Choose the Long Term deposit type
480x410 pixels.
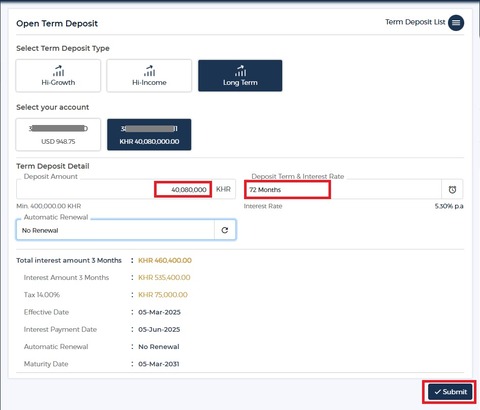pyautogui.click(x=240, y=76)
